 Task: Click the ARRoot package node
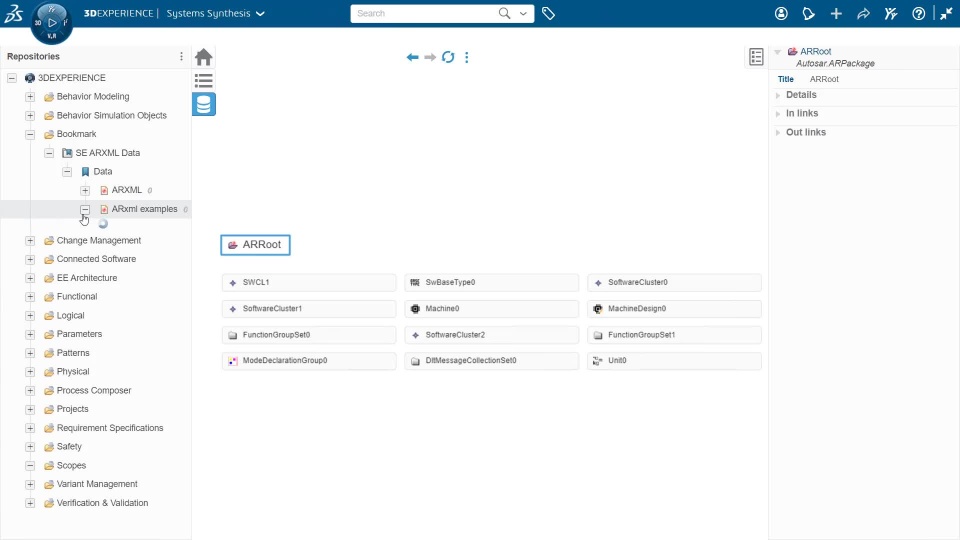[255, 245]
